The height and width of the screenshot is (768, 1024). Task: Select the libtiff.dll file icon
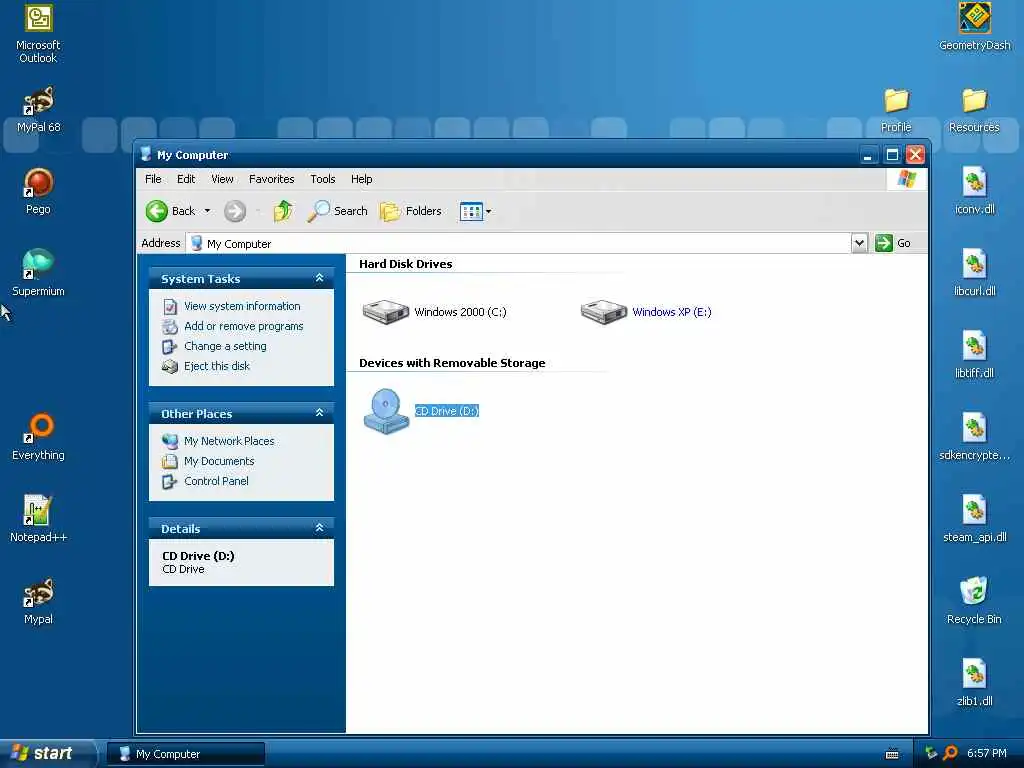click(x=974, y=355)
